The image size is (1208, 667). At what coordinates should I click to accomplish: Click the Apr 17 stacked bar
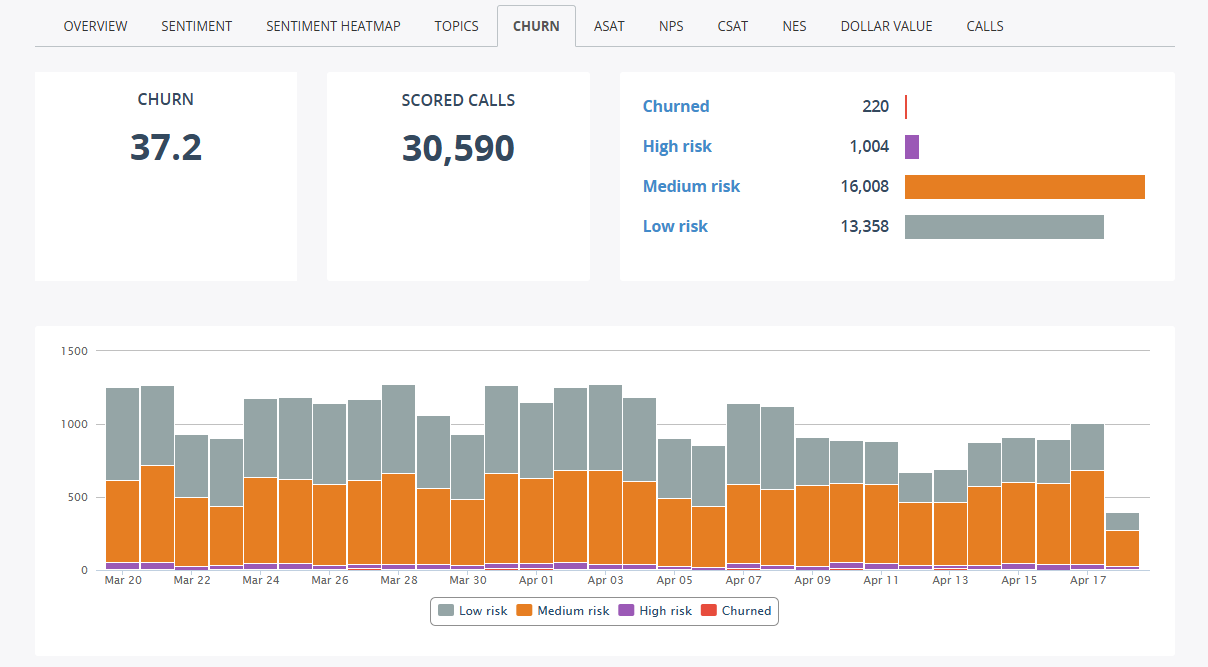tap(1087, 500)
